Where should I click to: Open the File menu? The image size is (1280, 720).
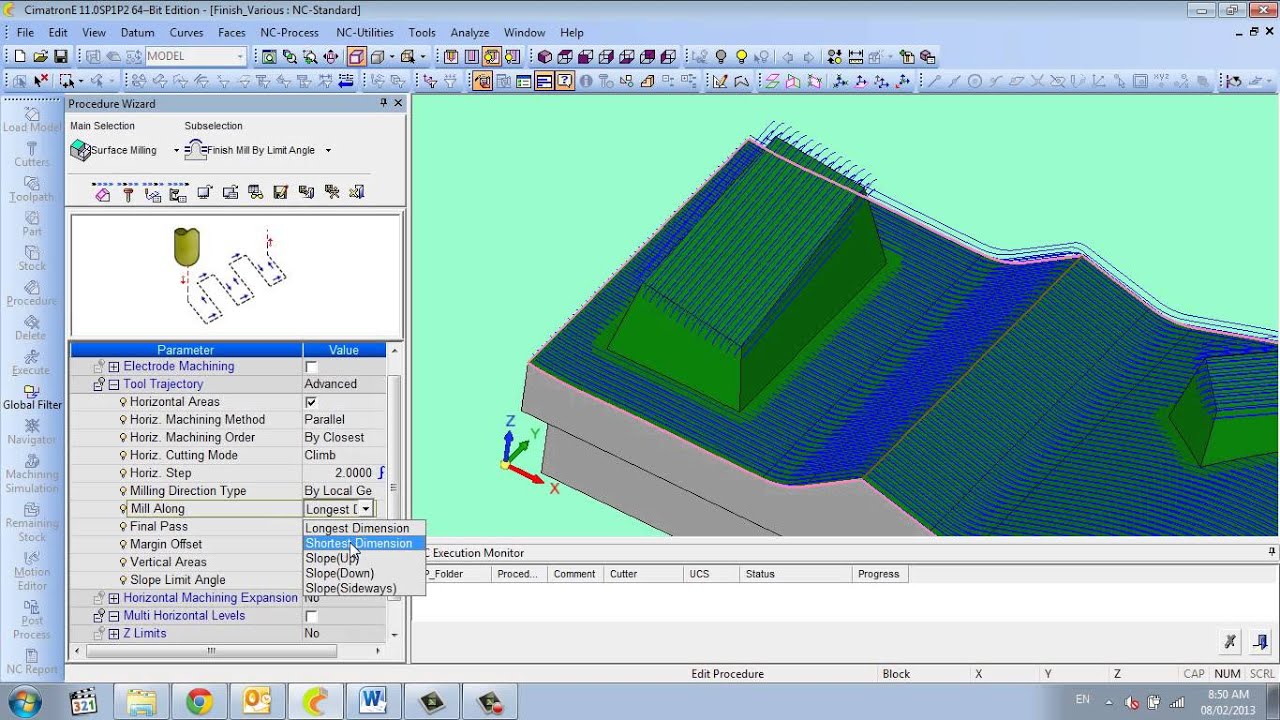coord(25,33)
